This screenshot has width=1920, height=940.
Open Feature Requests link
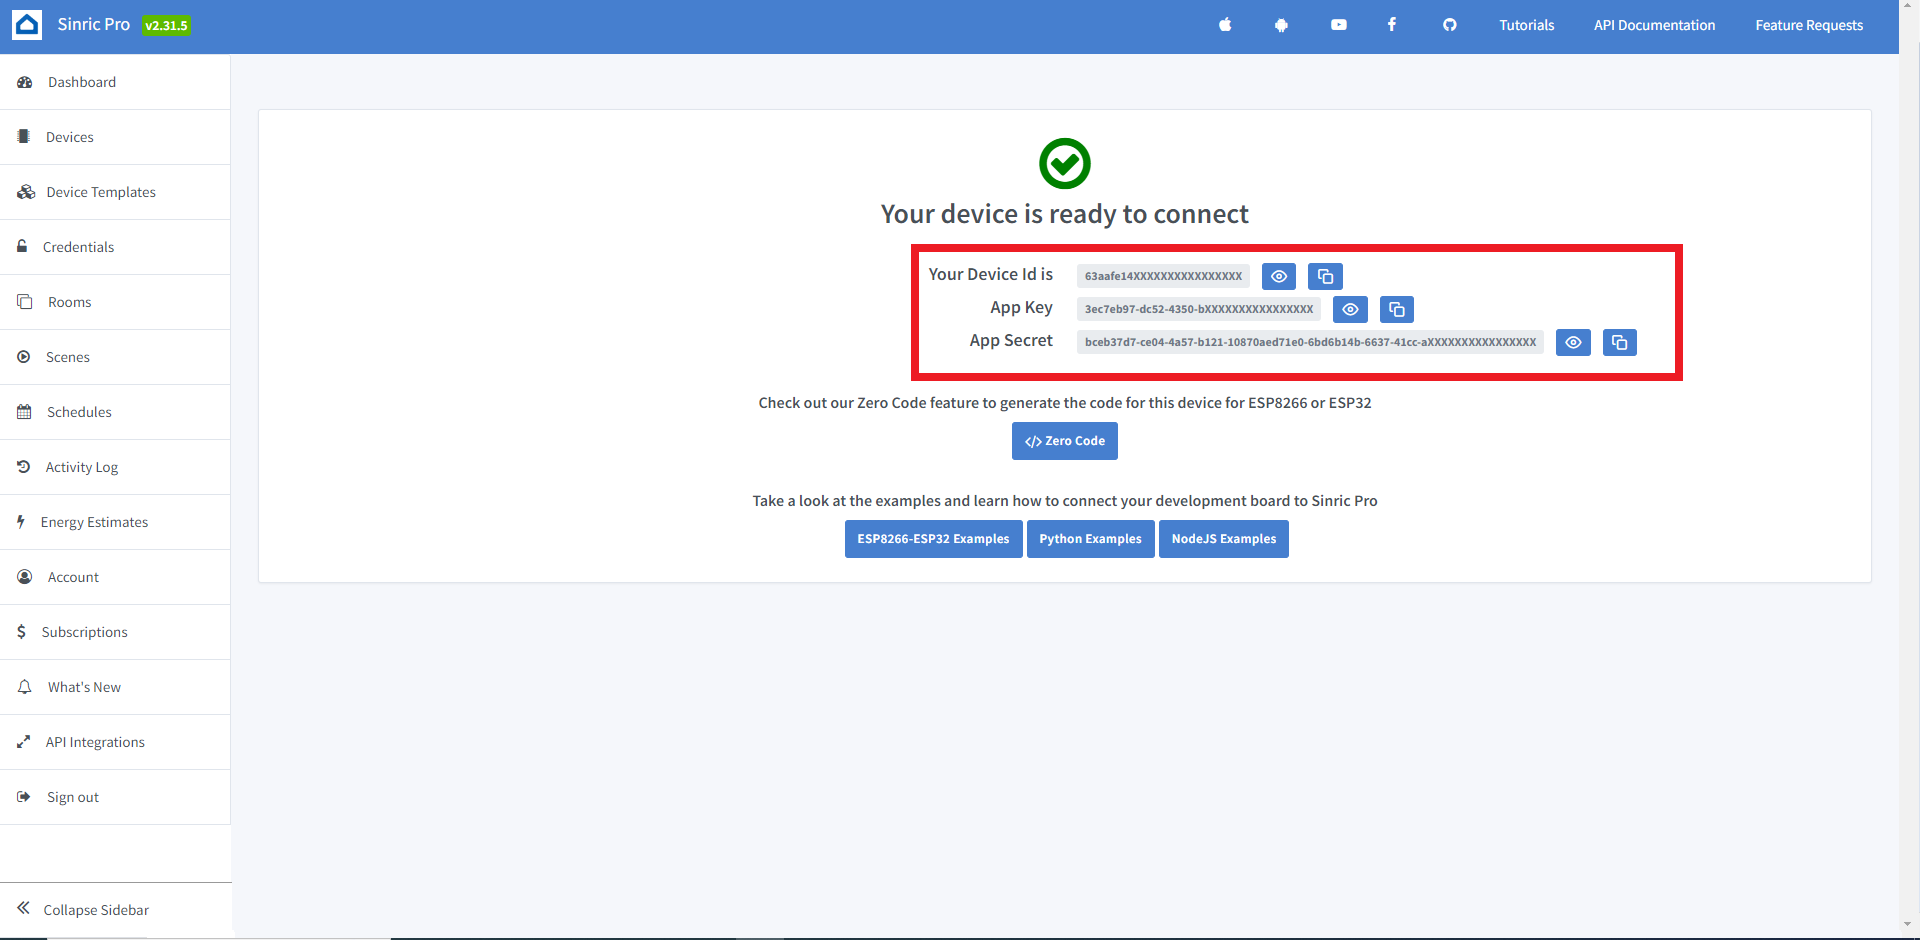pos(1809,25)
